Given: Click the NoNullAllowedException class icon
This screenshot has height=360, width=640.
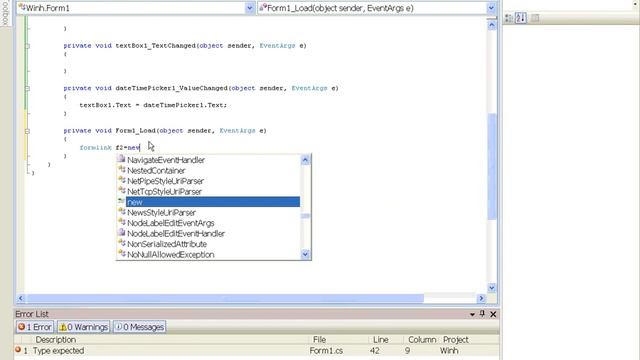Looking at the screenshot, I should click(x=121, y=254).
